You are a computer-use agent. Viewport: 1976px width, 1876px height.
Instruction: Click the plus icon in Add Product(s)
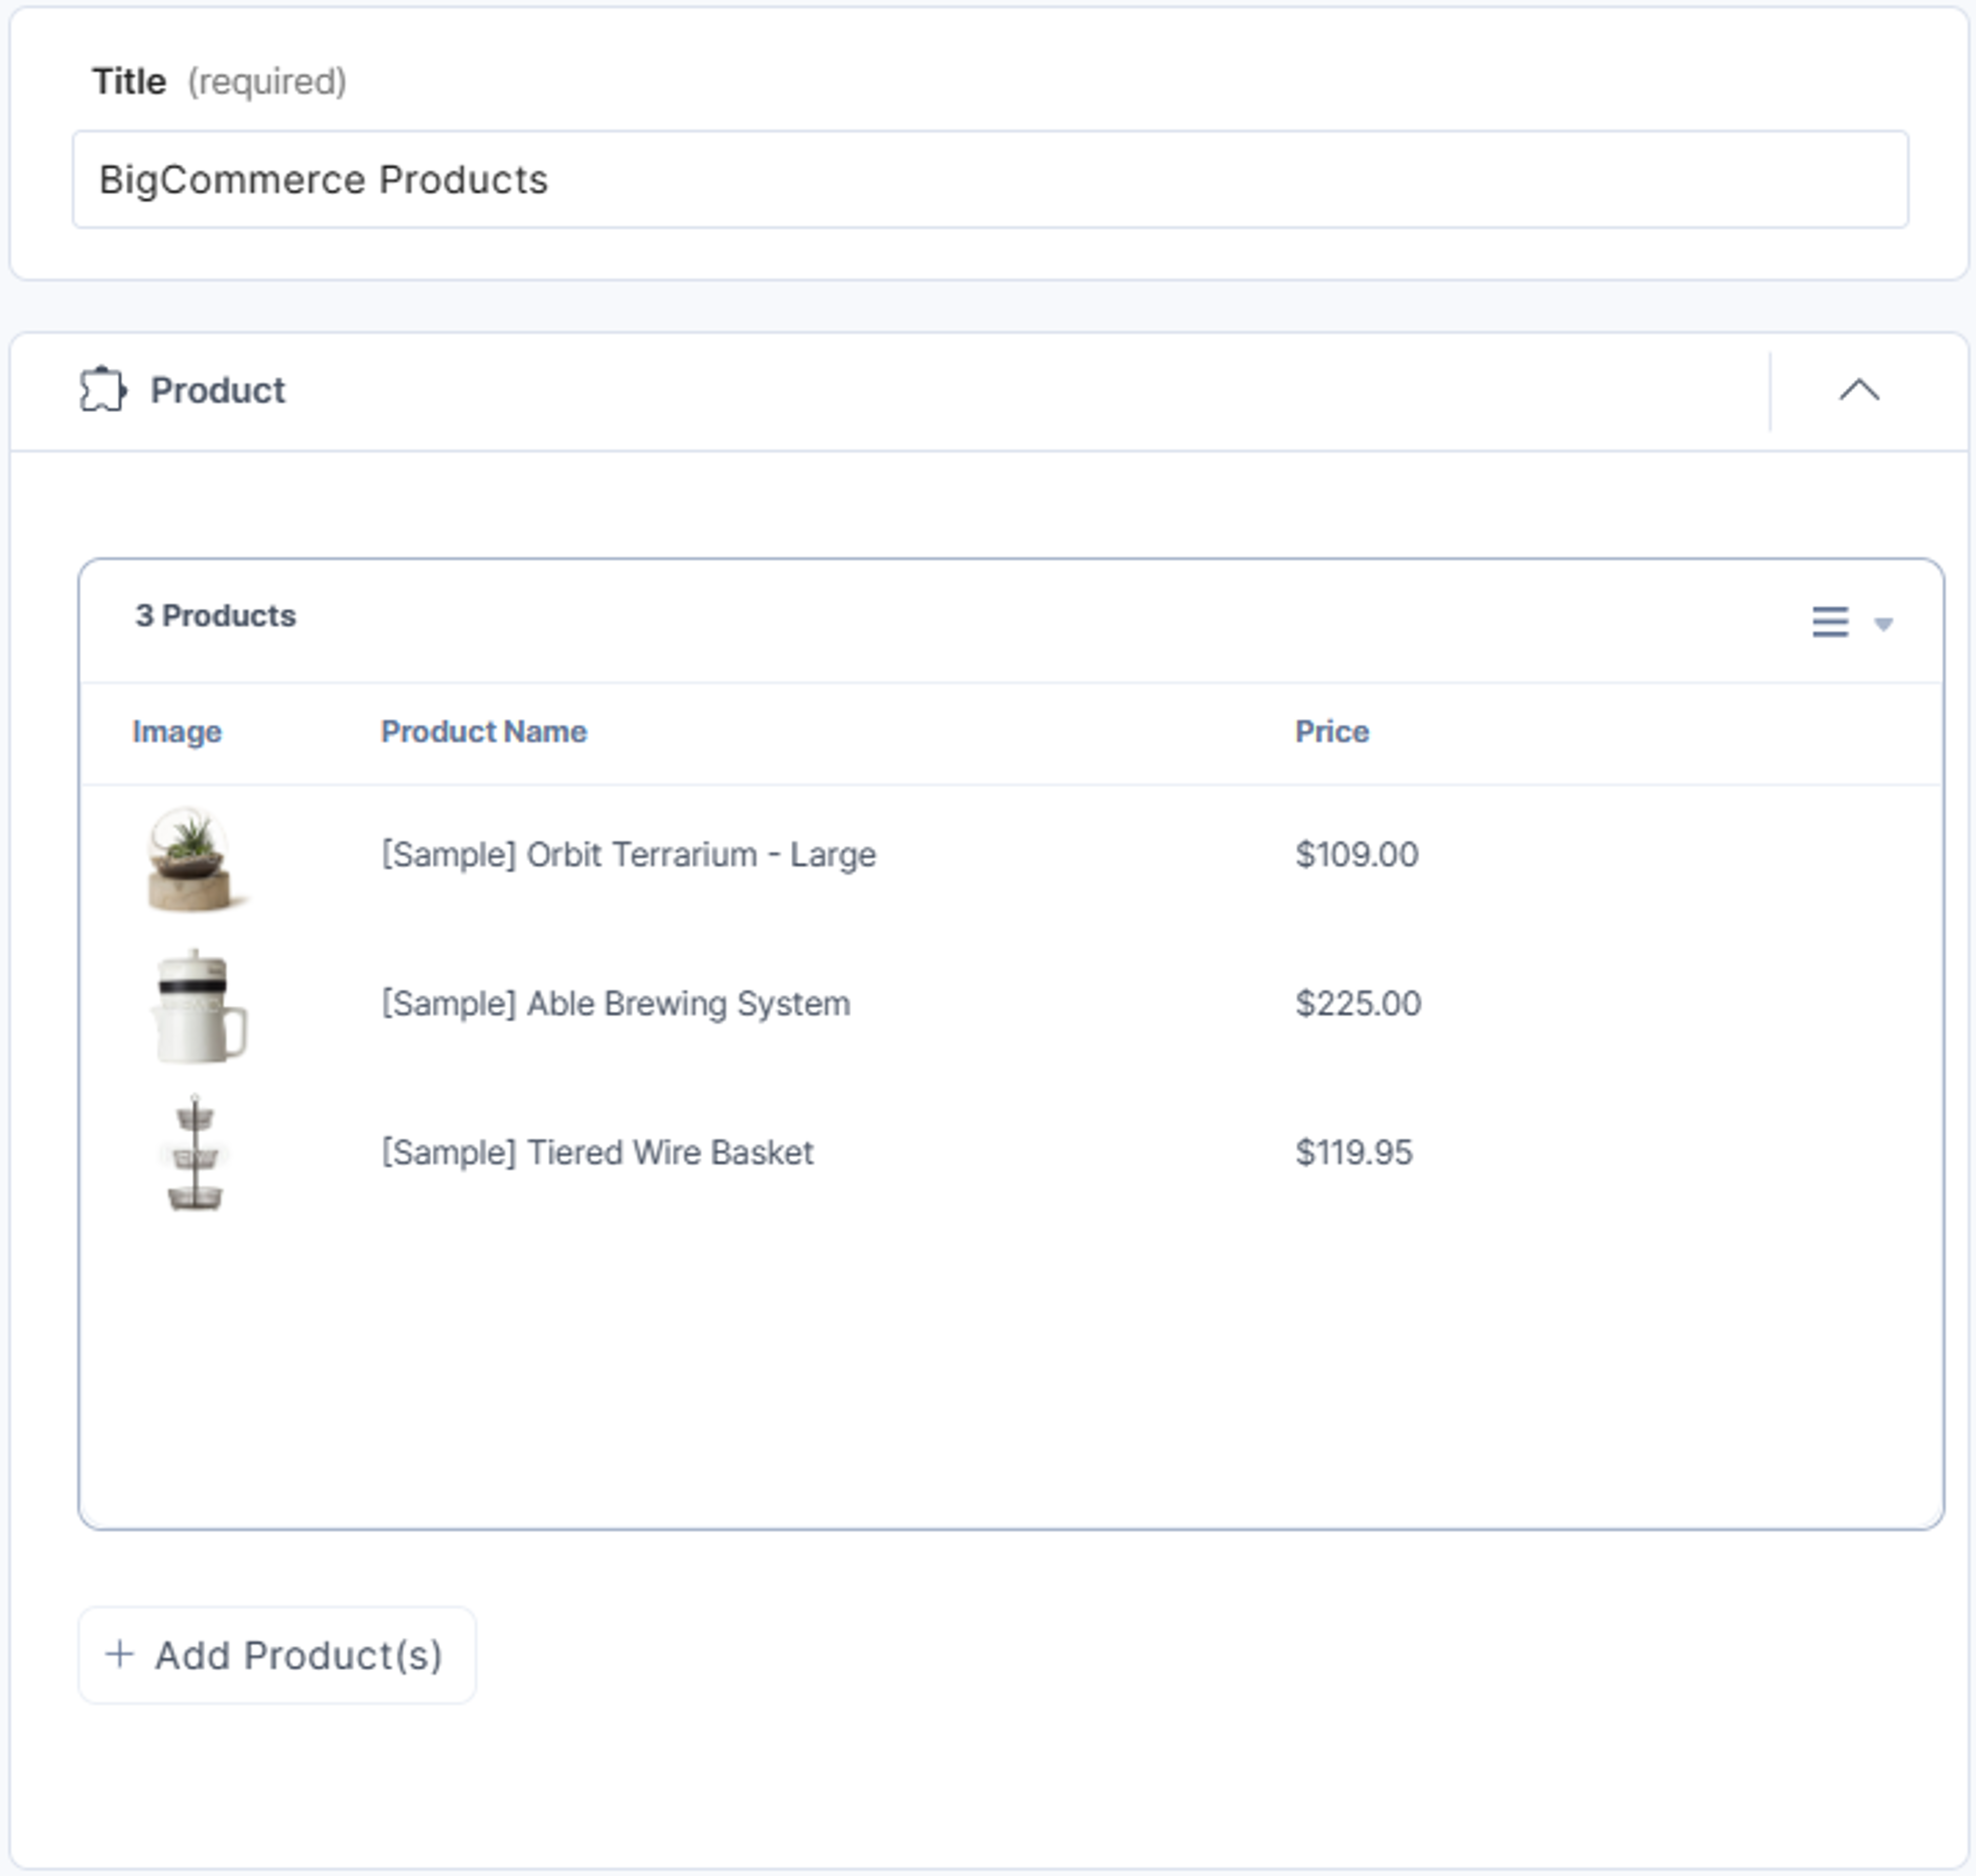tap(119, 1654)
